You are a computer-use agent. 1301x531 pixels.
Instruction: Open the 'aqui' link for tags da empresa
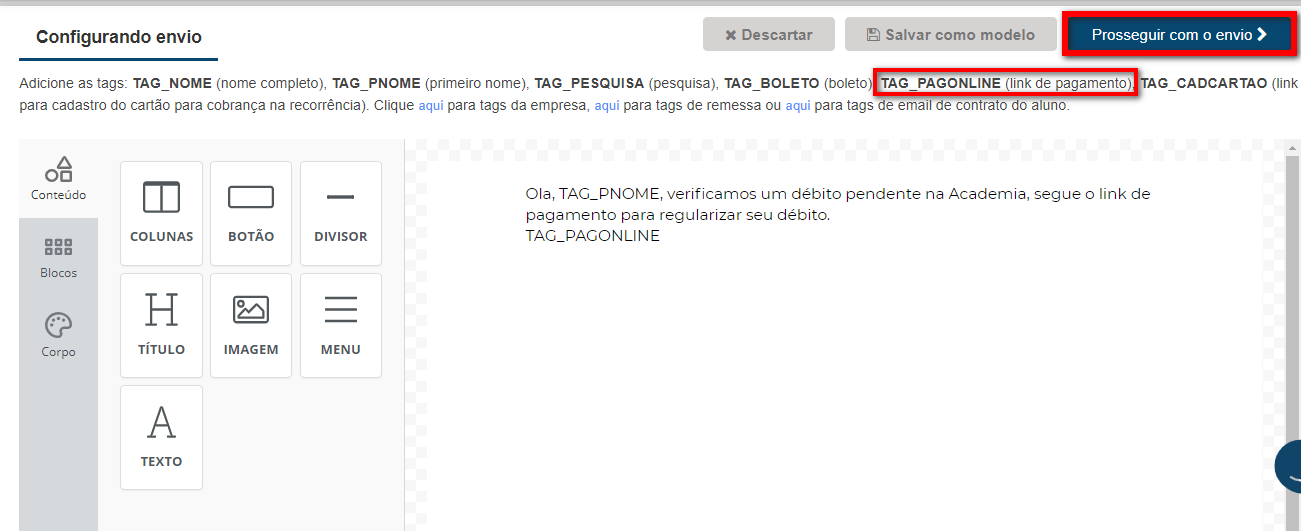[x=430, y=105]
